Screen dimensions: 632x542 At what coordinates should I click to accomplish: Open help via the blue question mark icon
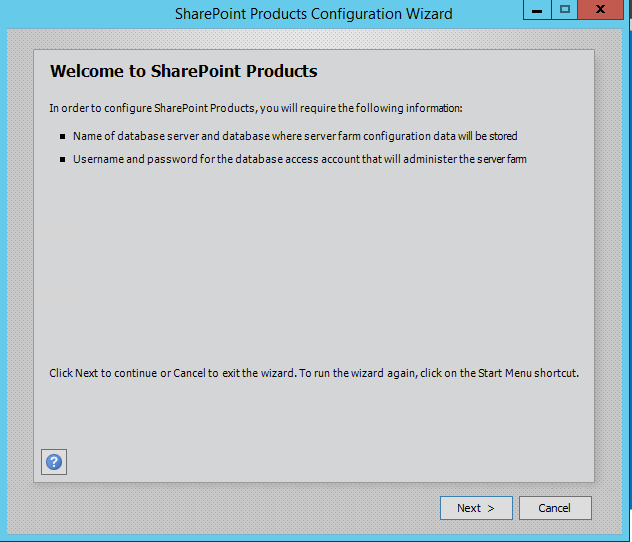54,462
